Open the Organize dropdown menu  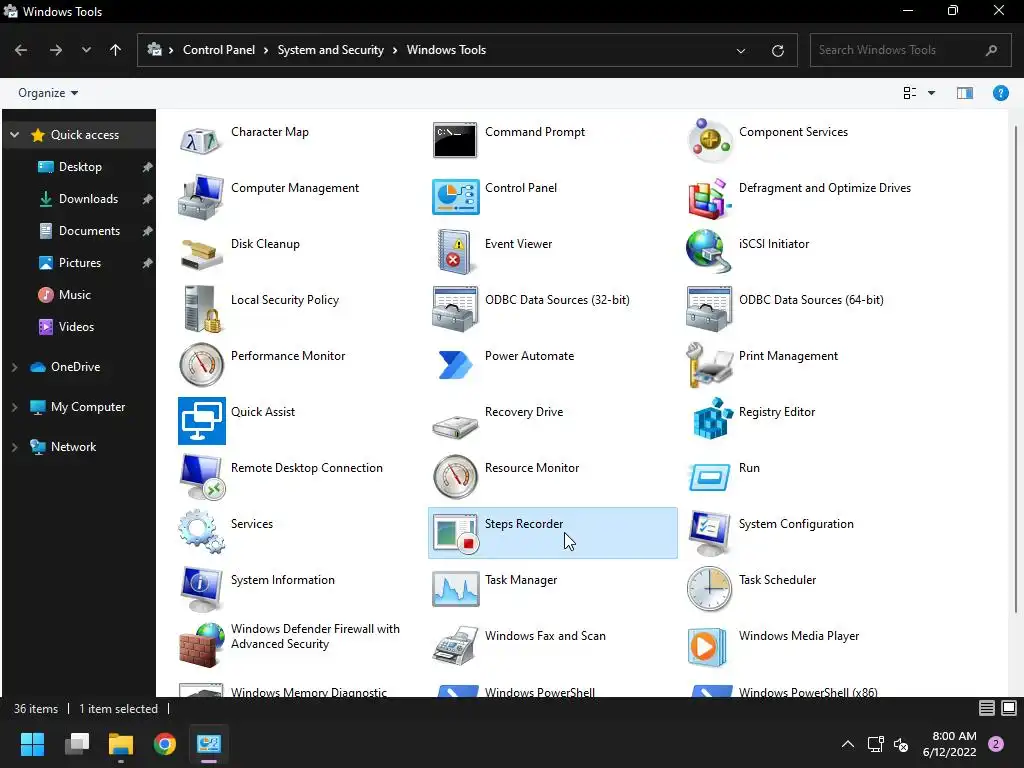tap(48, 93)
